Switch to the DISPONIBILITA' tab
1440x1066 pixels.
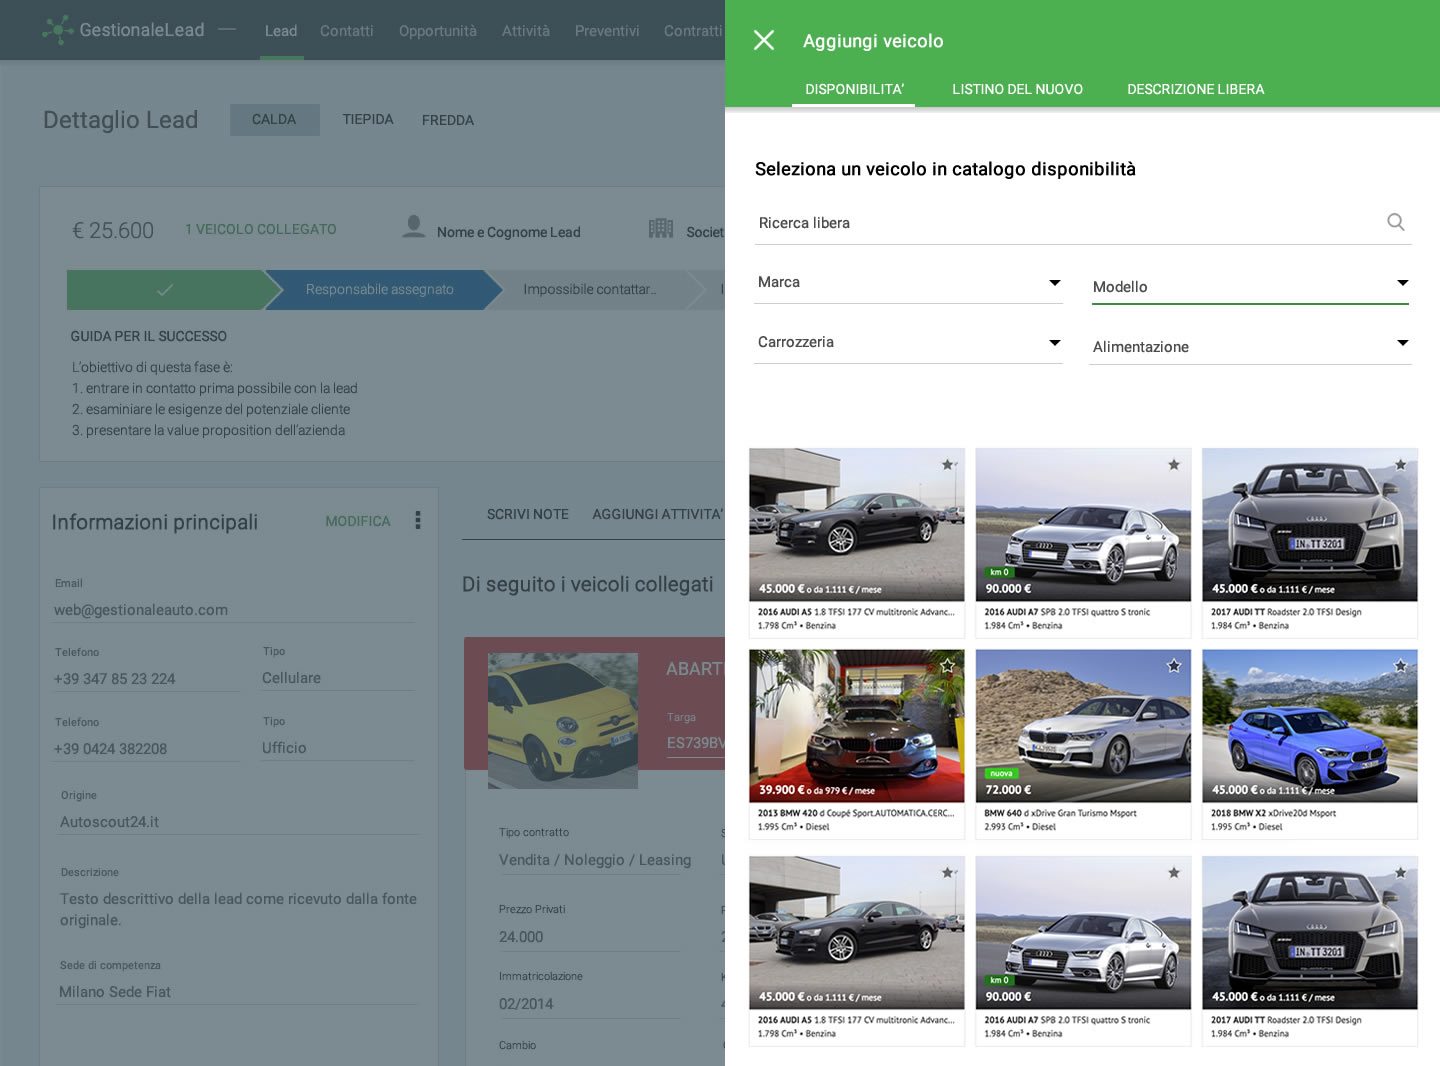pyautogui.click(x=854, y=89)
